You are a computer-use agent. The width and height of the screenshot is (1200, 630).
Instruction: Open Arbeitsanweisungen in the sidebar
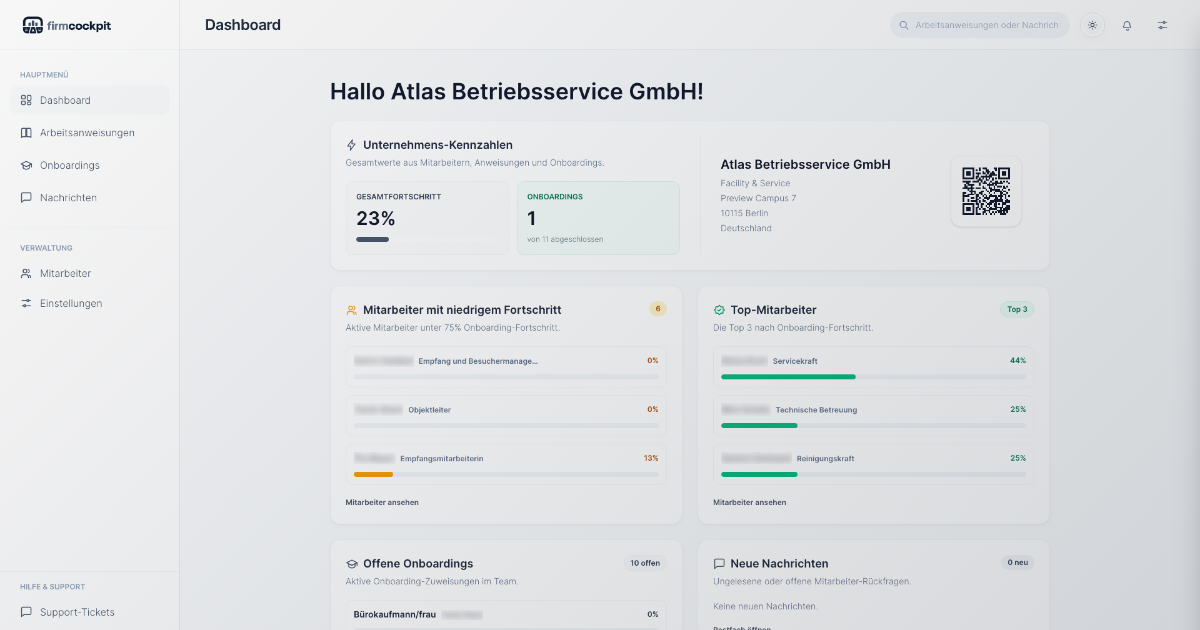coord(87,133)
